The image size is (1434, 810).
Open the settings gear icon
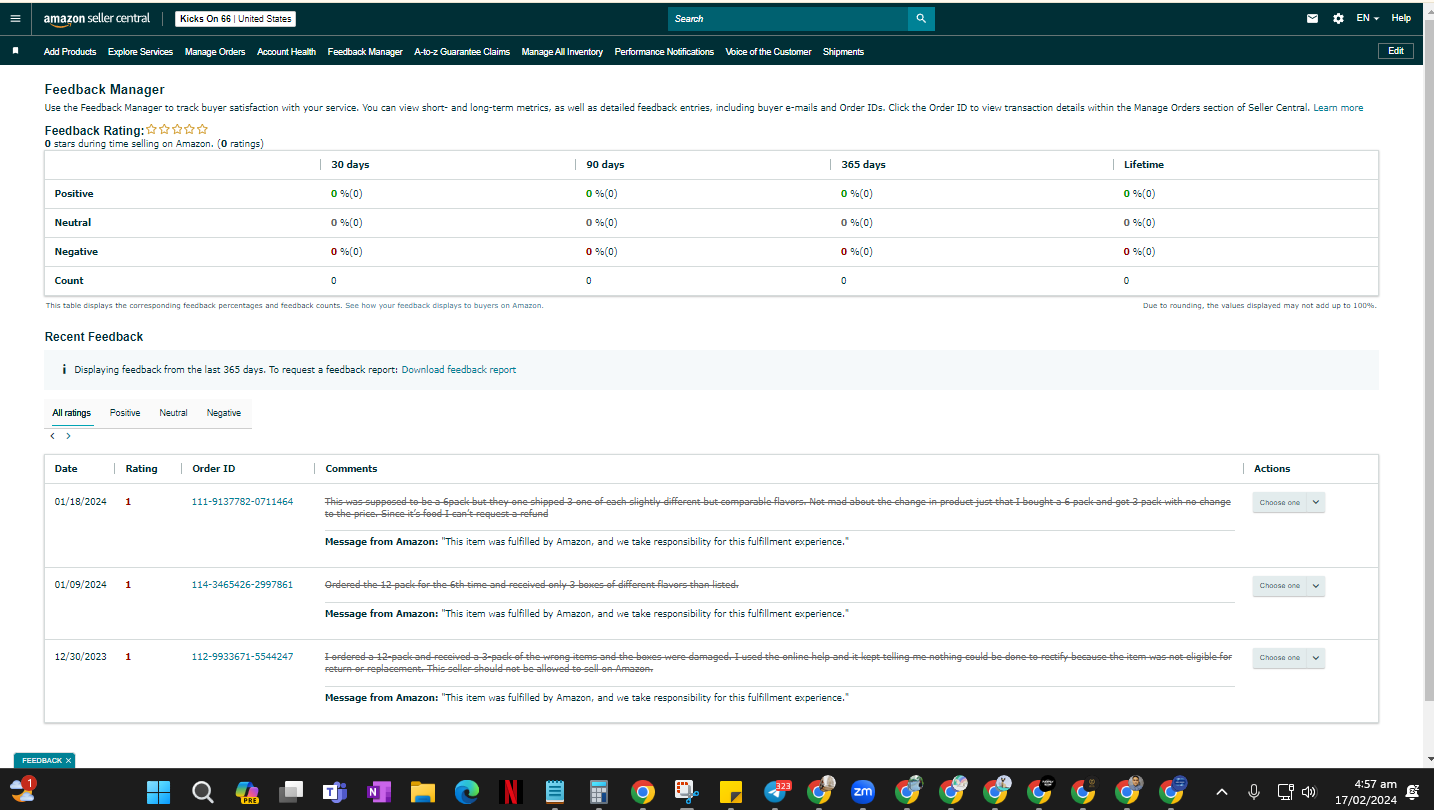pos(1339,19)
